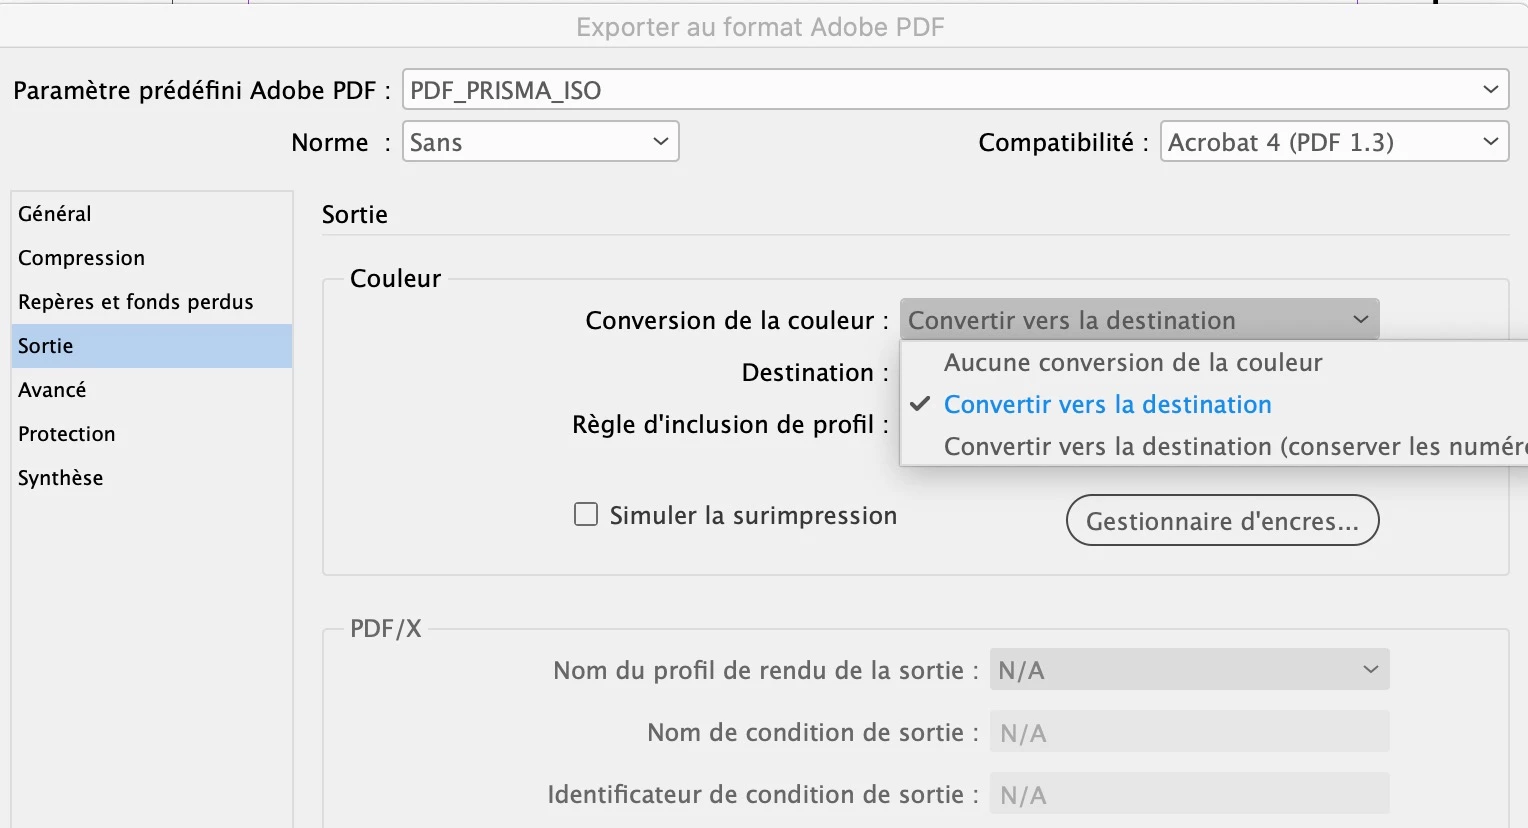The height and width of the screenshot is (828, 1528).
Task: Expand the Norme dropdown set to Sans
Action: click(541, 142)
